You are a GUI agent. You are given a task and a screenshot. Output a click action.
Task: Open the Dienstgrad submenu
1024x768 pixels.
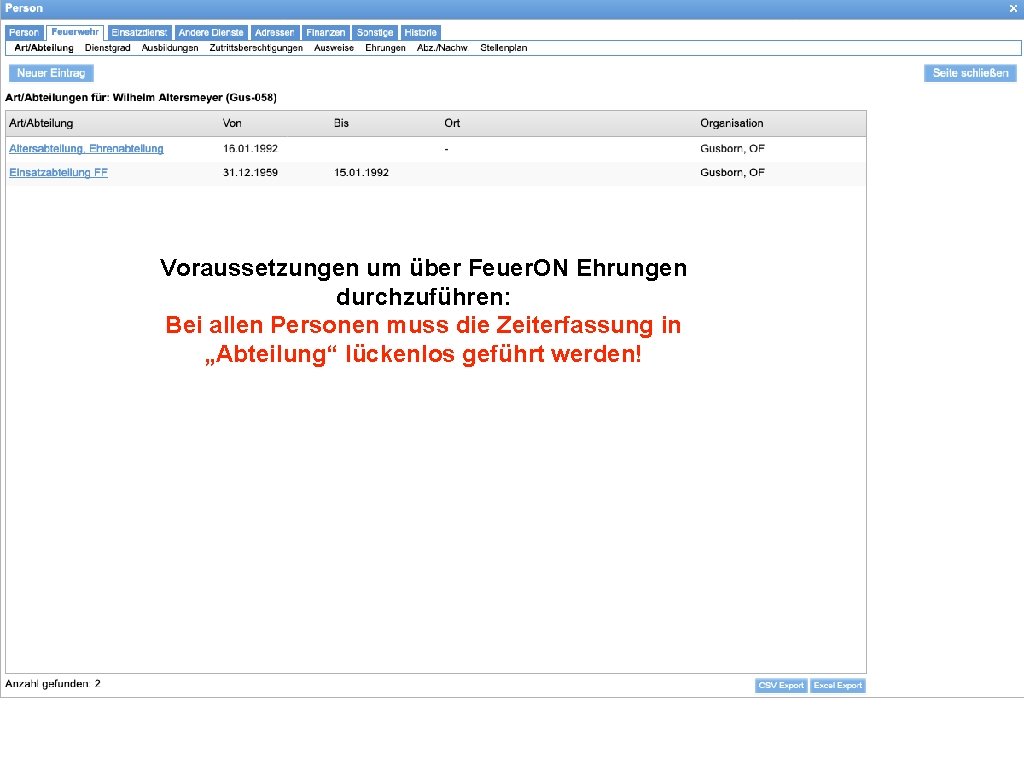[108, 48]
